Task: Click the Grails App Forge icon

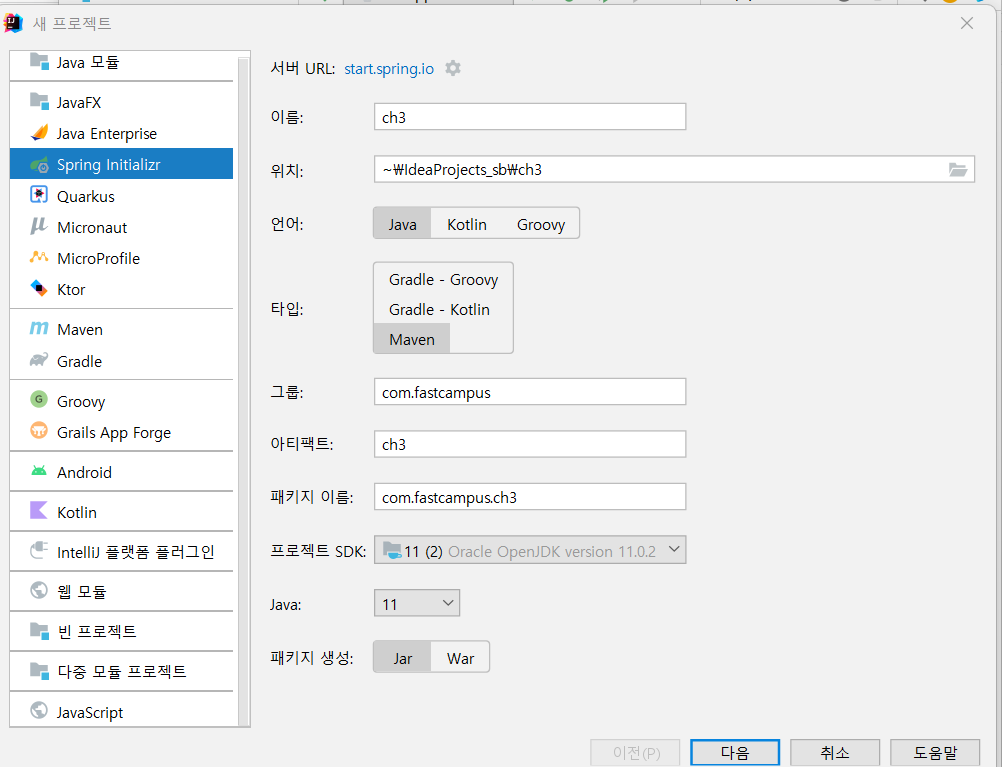Action: tap(39, 431)
